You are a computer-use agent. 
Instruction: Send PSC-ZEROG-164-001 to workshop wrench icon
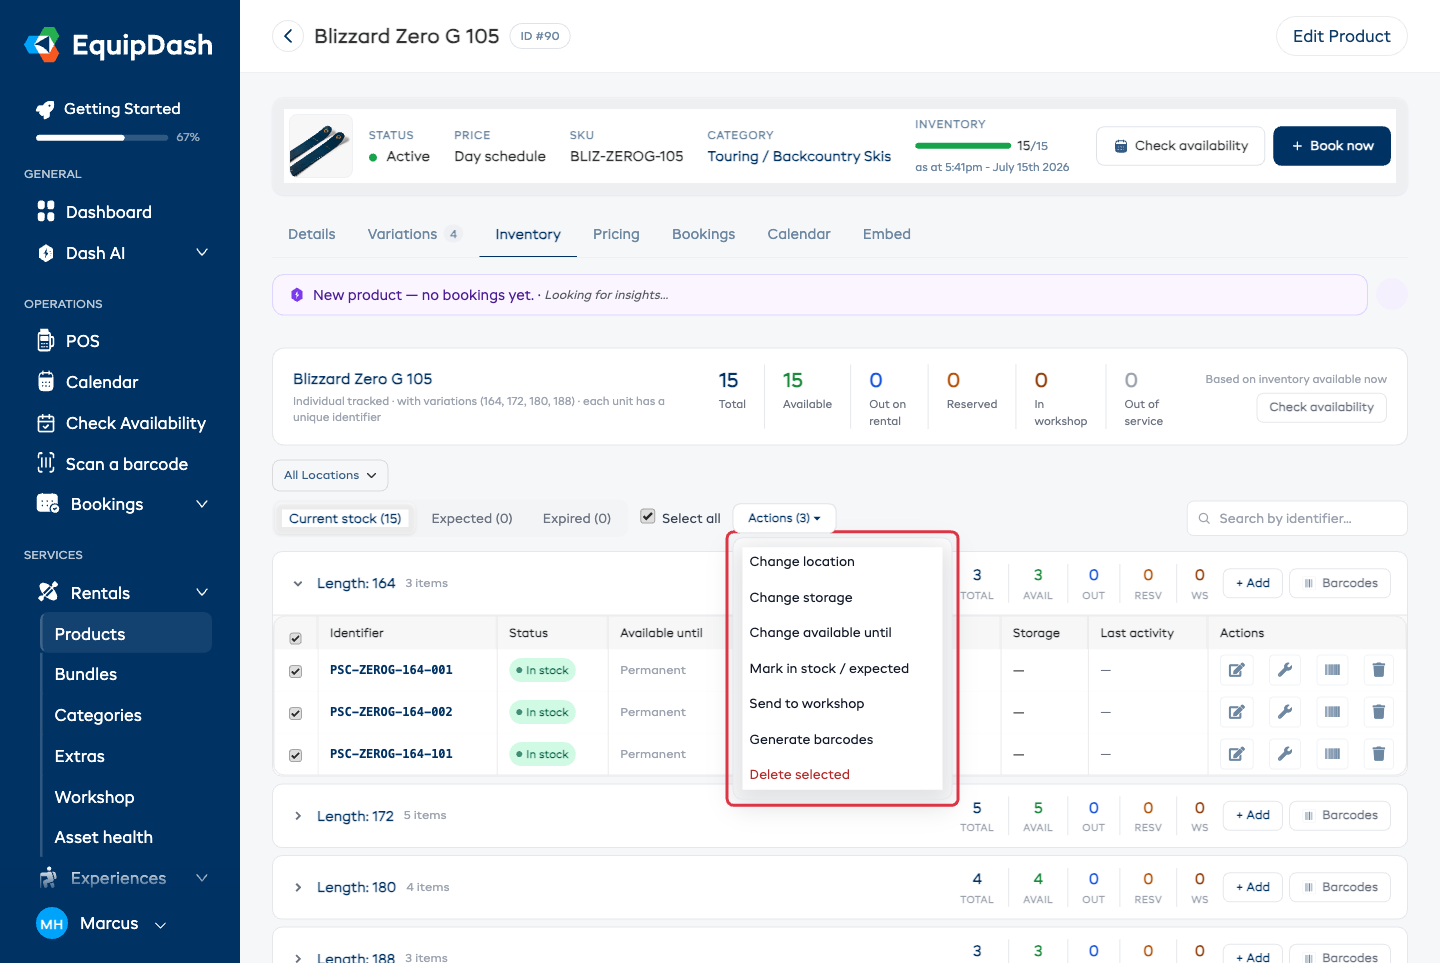pos(1285,670)
